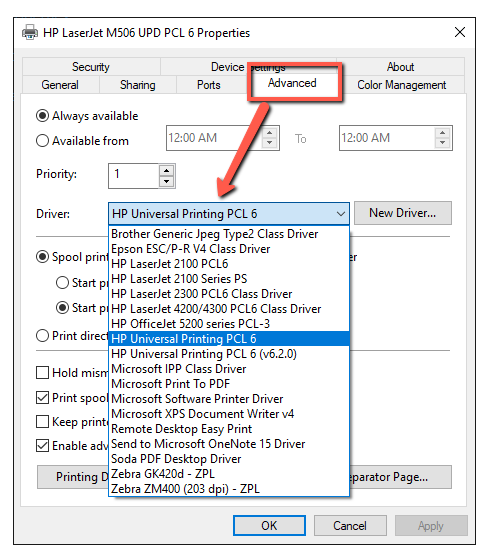Click the printer icon in title bar
The image size is (492, 558).
click(30, 33)
